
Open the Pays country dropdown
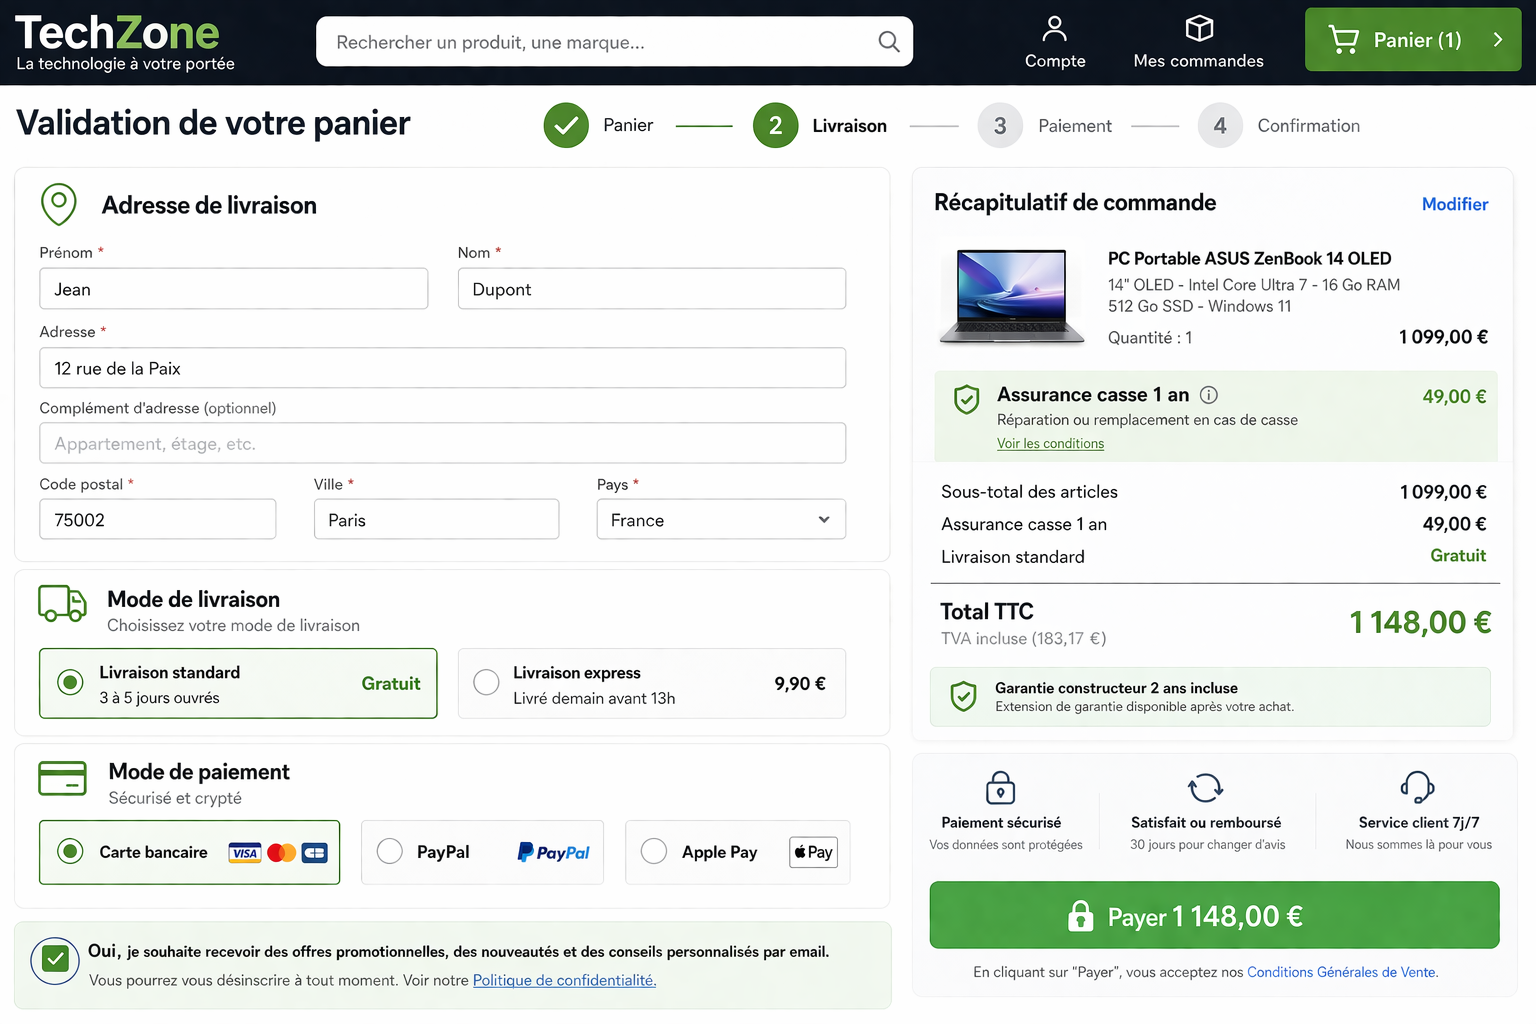[720, 520]
